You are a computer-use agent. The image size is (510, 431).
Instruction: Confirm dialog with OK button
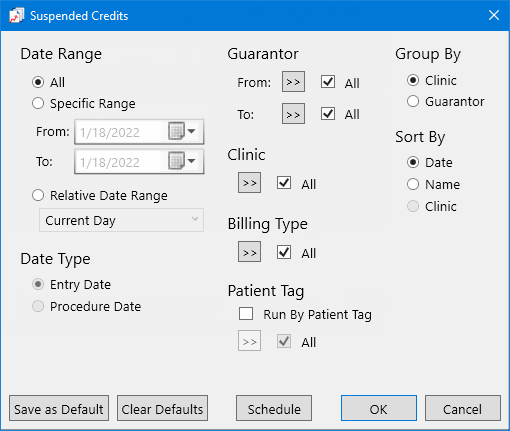[379, 408]
